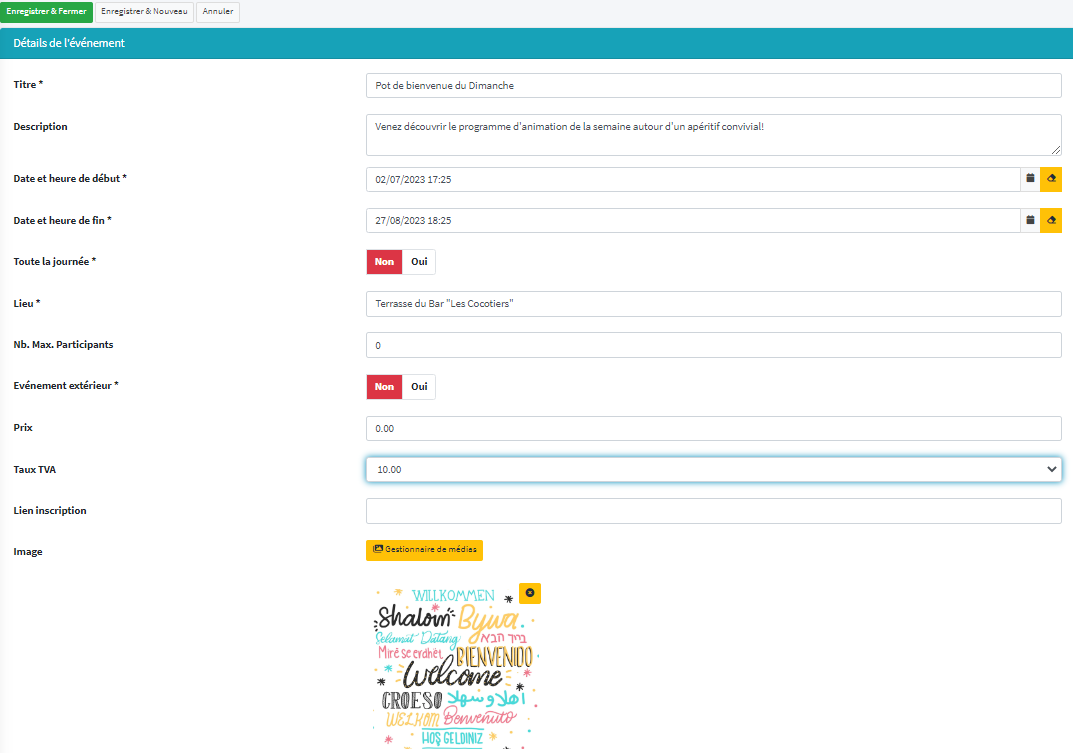Click the Nb. Max. Participants field

coord(713,345)
